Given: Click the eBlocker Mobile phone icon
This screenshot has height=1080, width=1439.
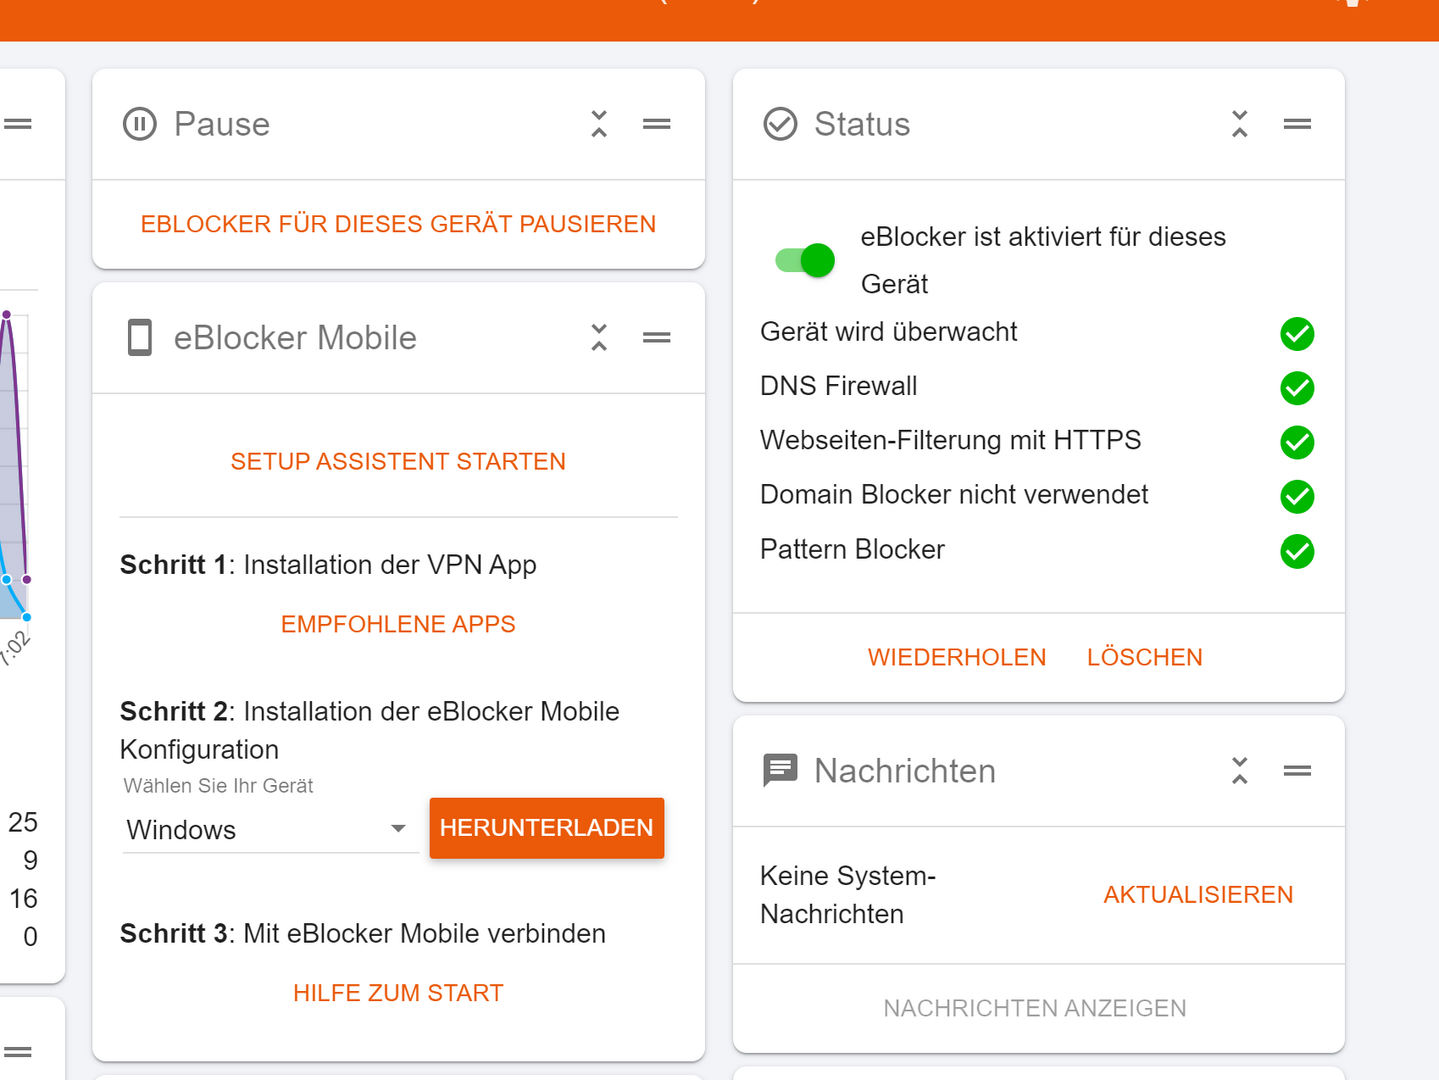Looking at the screenshot, I should click(x=140, y=338).
